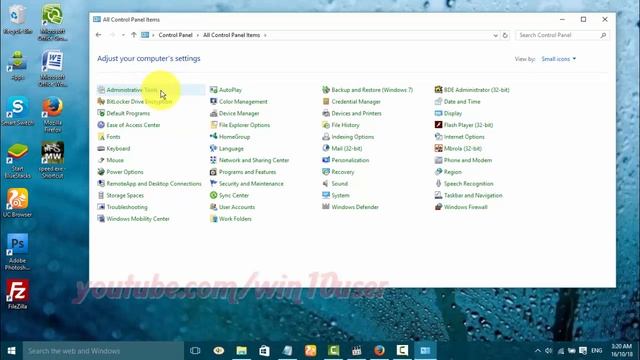The height and width of the screenshot is (360, 640).
Task: Click the File History icon
Action: [326, 125]
